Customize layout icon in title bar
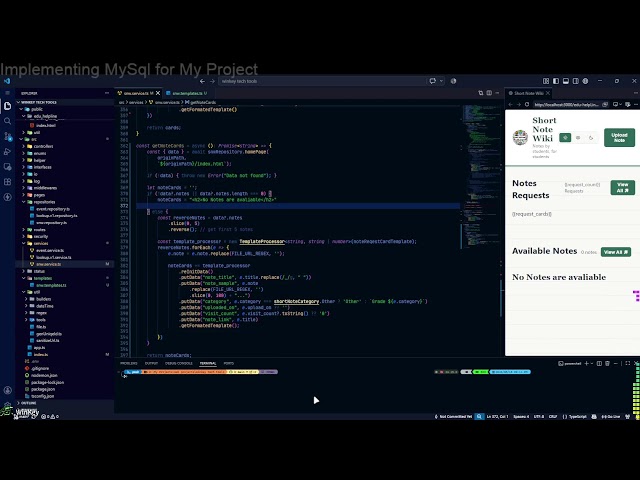 (x=546, y=81)
